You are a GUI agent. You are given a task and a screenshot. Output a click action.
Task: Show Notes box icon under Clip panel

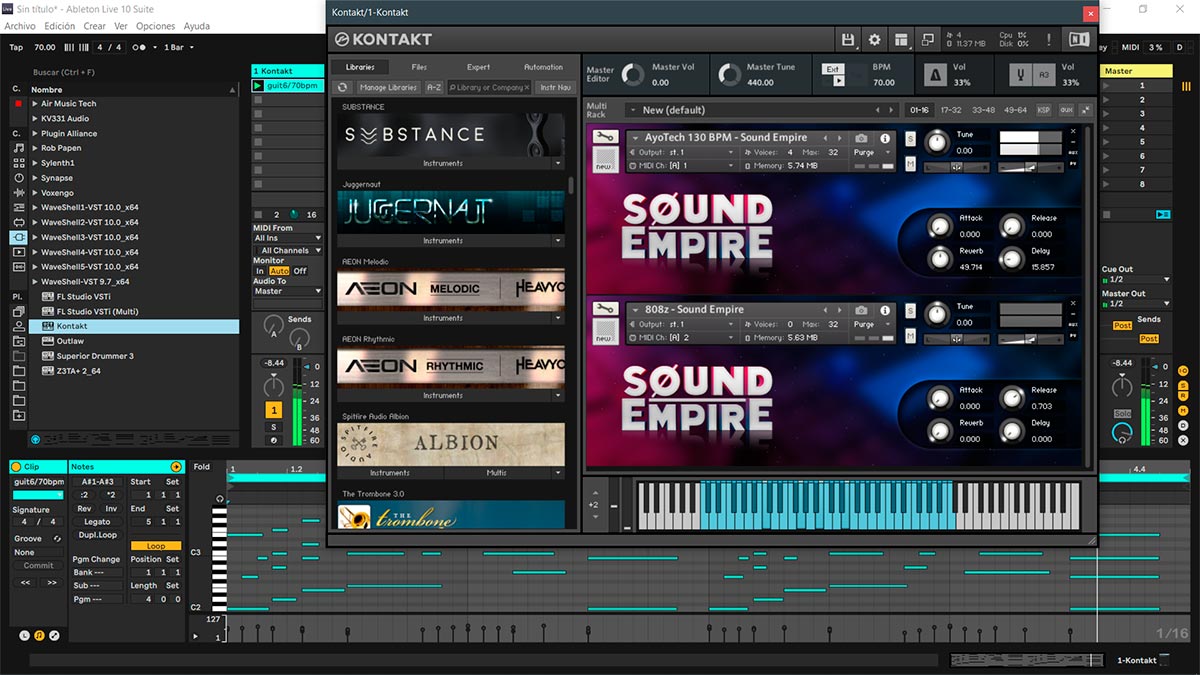(x=39, y=635)
